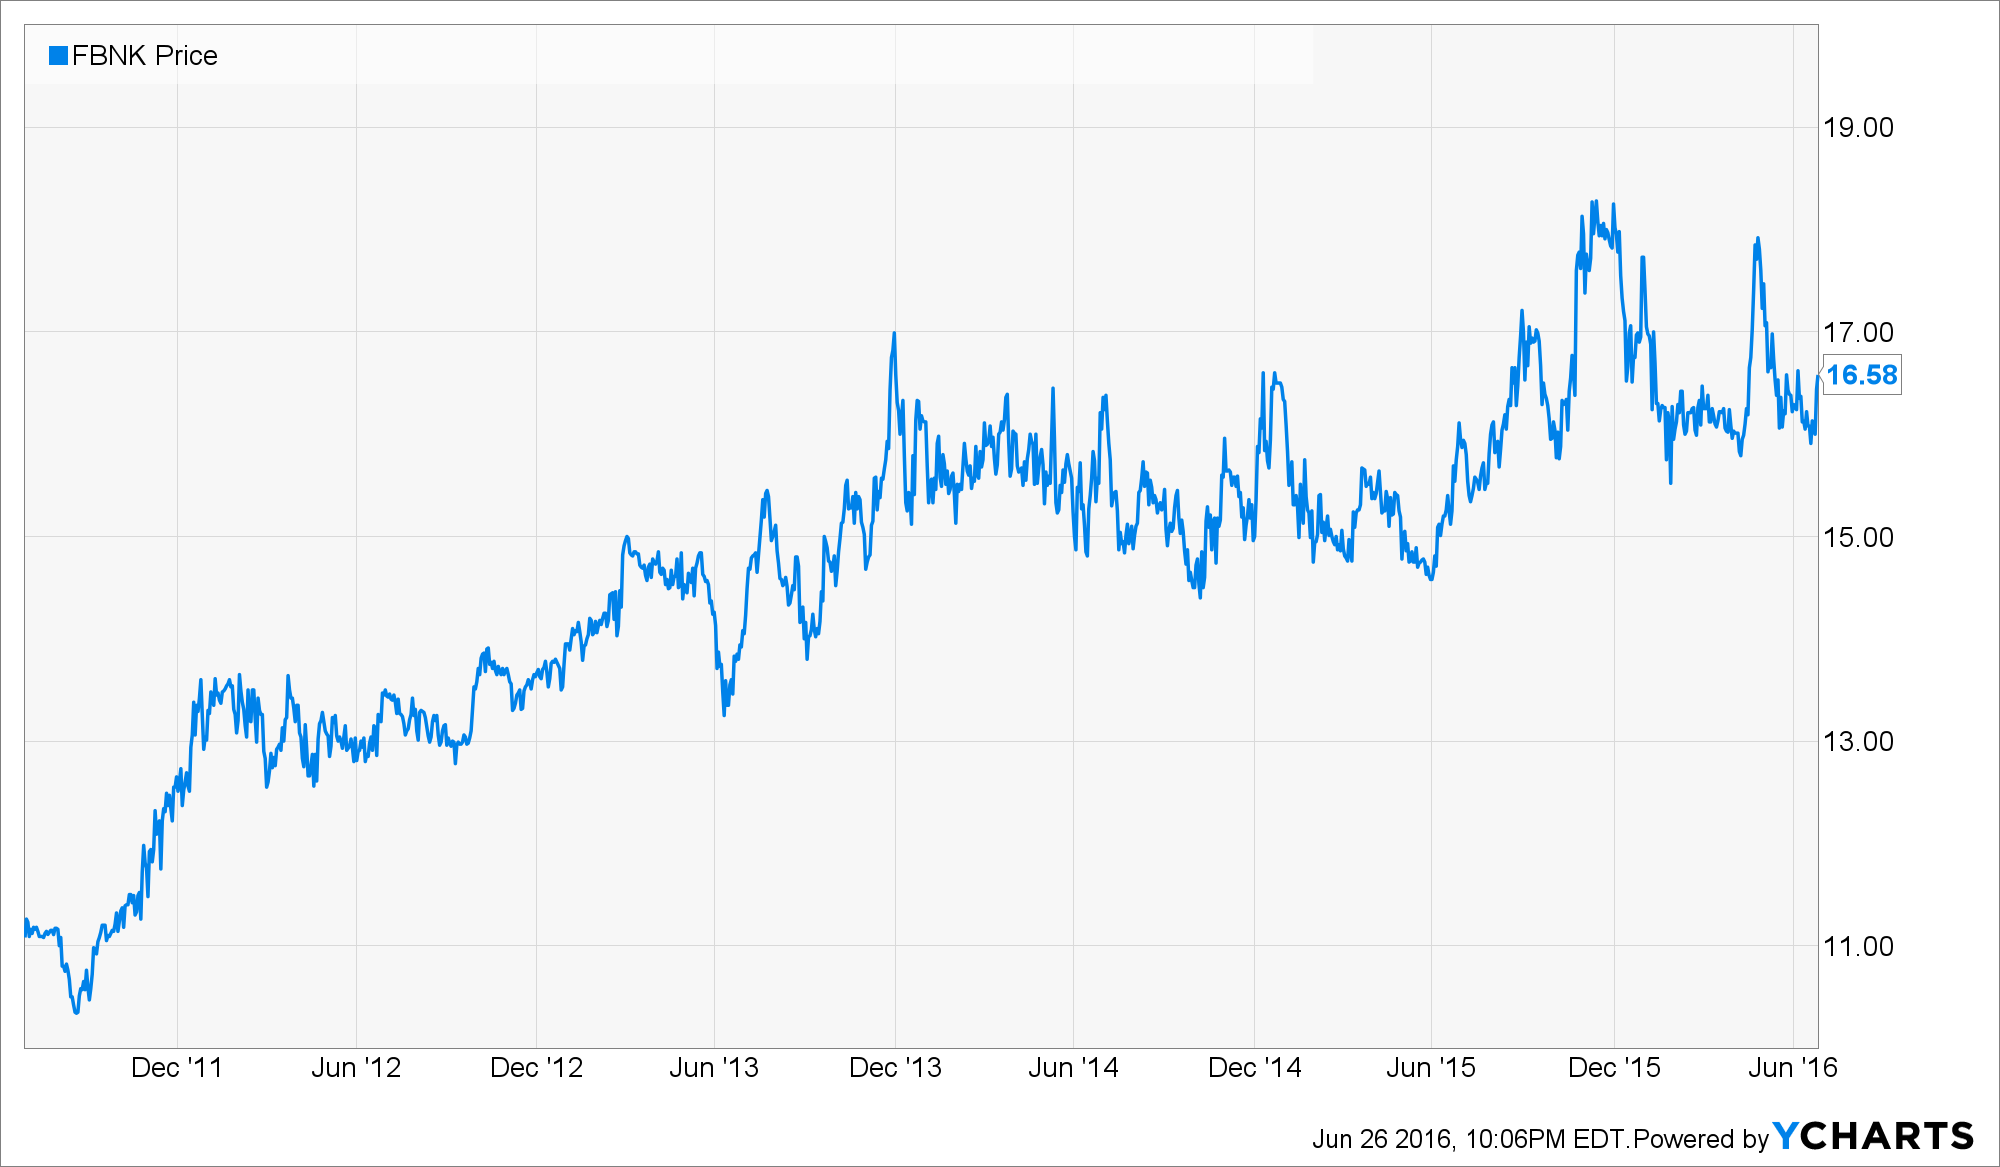2000x1167 pixels.
Task: Select the 'FBNK Price' legend label
Action: tap(145, 56)
